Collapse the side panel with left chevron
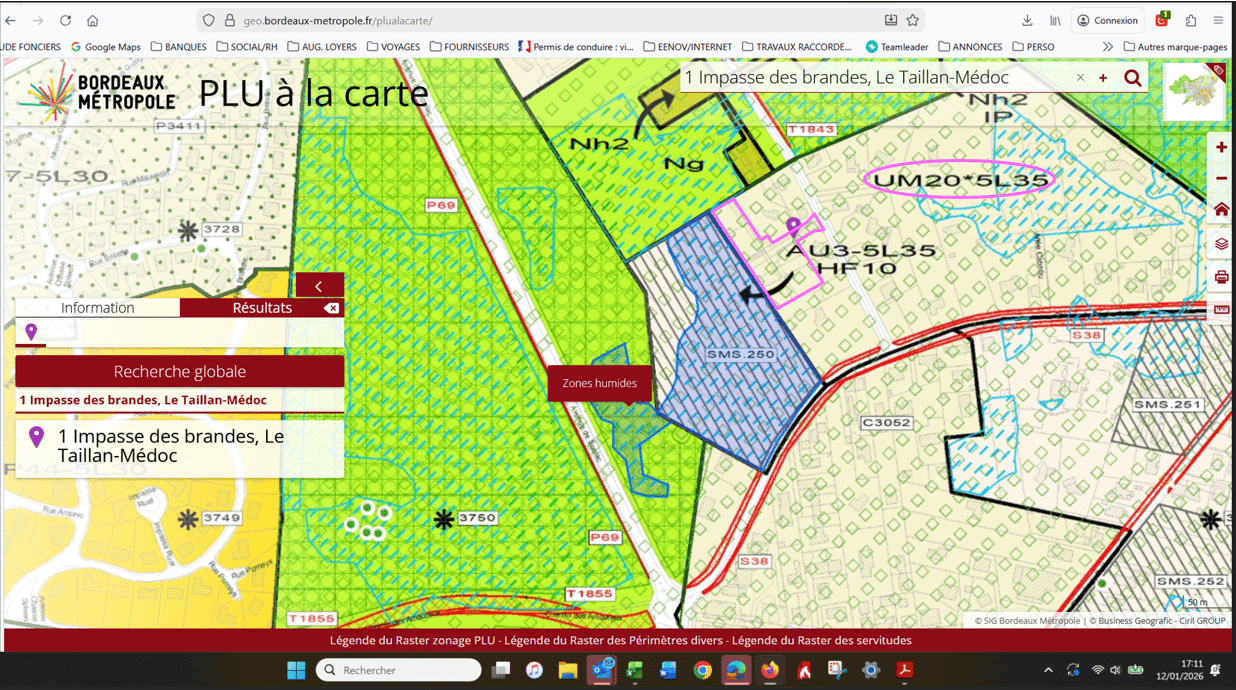This screenshot has height=690, width=1236. pyautogui.click(x=319, y=286)
